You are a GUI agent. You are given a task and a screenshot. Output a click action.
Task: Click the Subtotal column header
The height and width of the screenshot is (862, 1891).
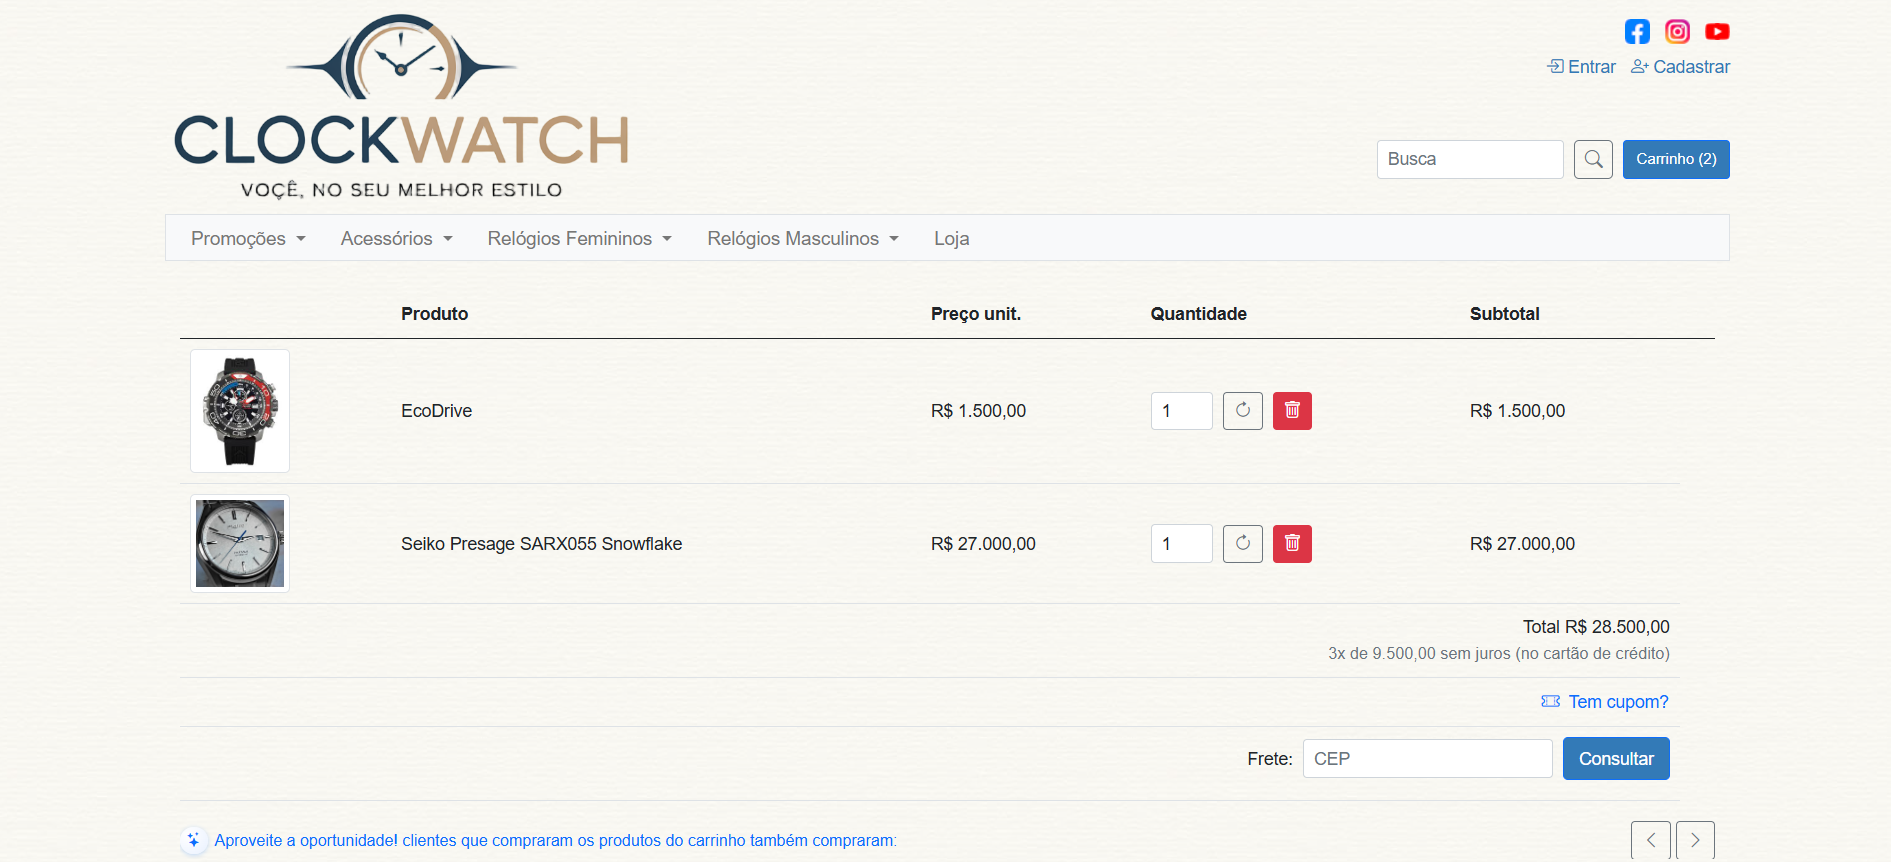pos(1504,314)
